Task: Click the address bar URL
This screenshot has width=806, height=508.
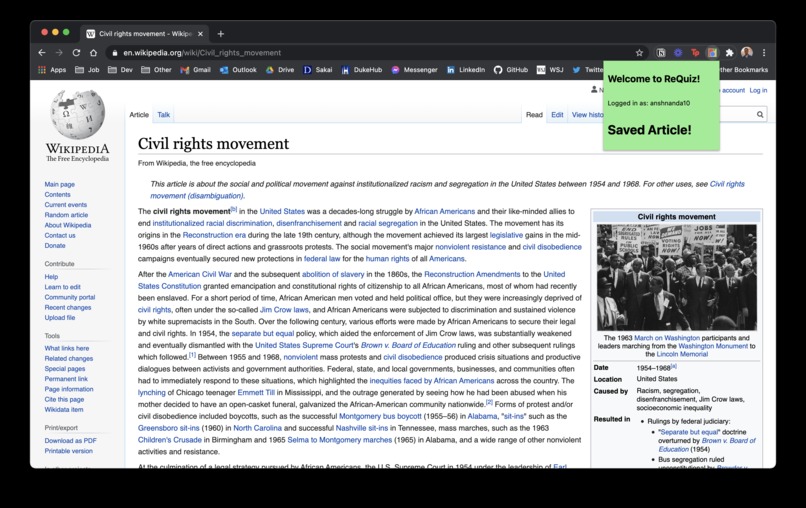Action: tap(202, 52)
